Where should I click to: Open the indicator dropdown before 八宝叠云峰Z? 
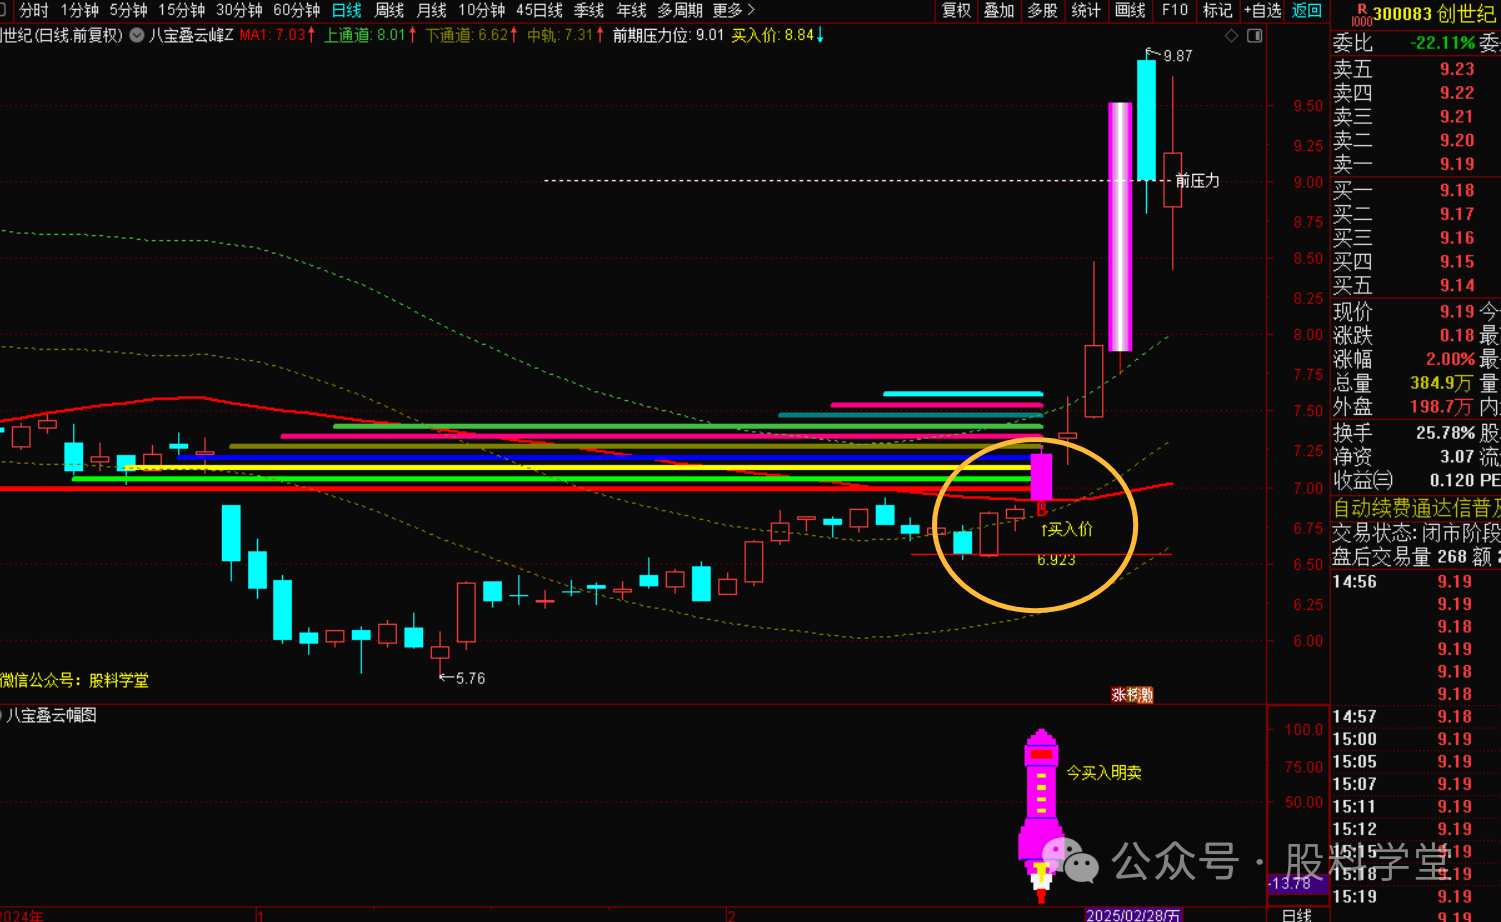pos(137,35)
